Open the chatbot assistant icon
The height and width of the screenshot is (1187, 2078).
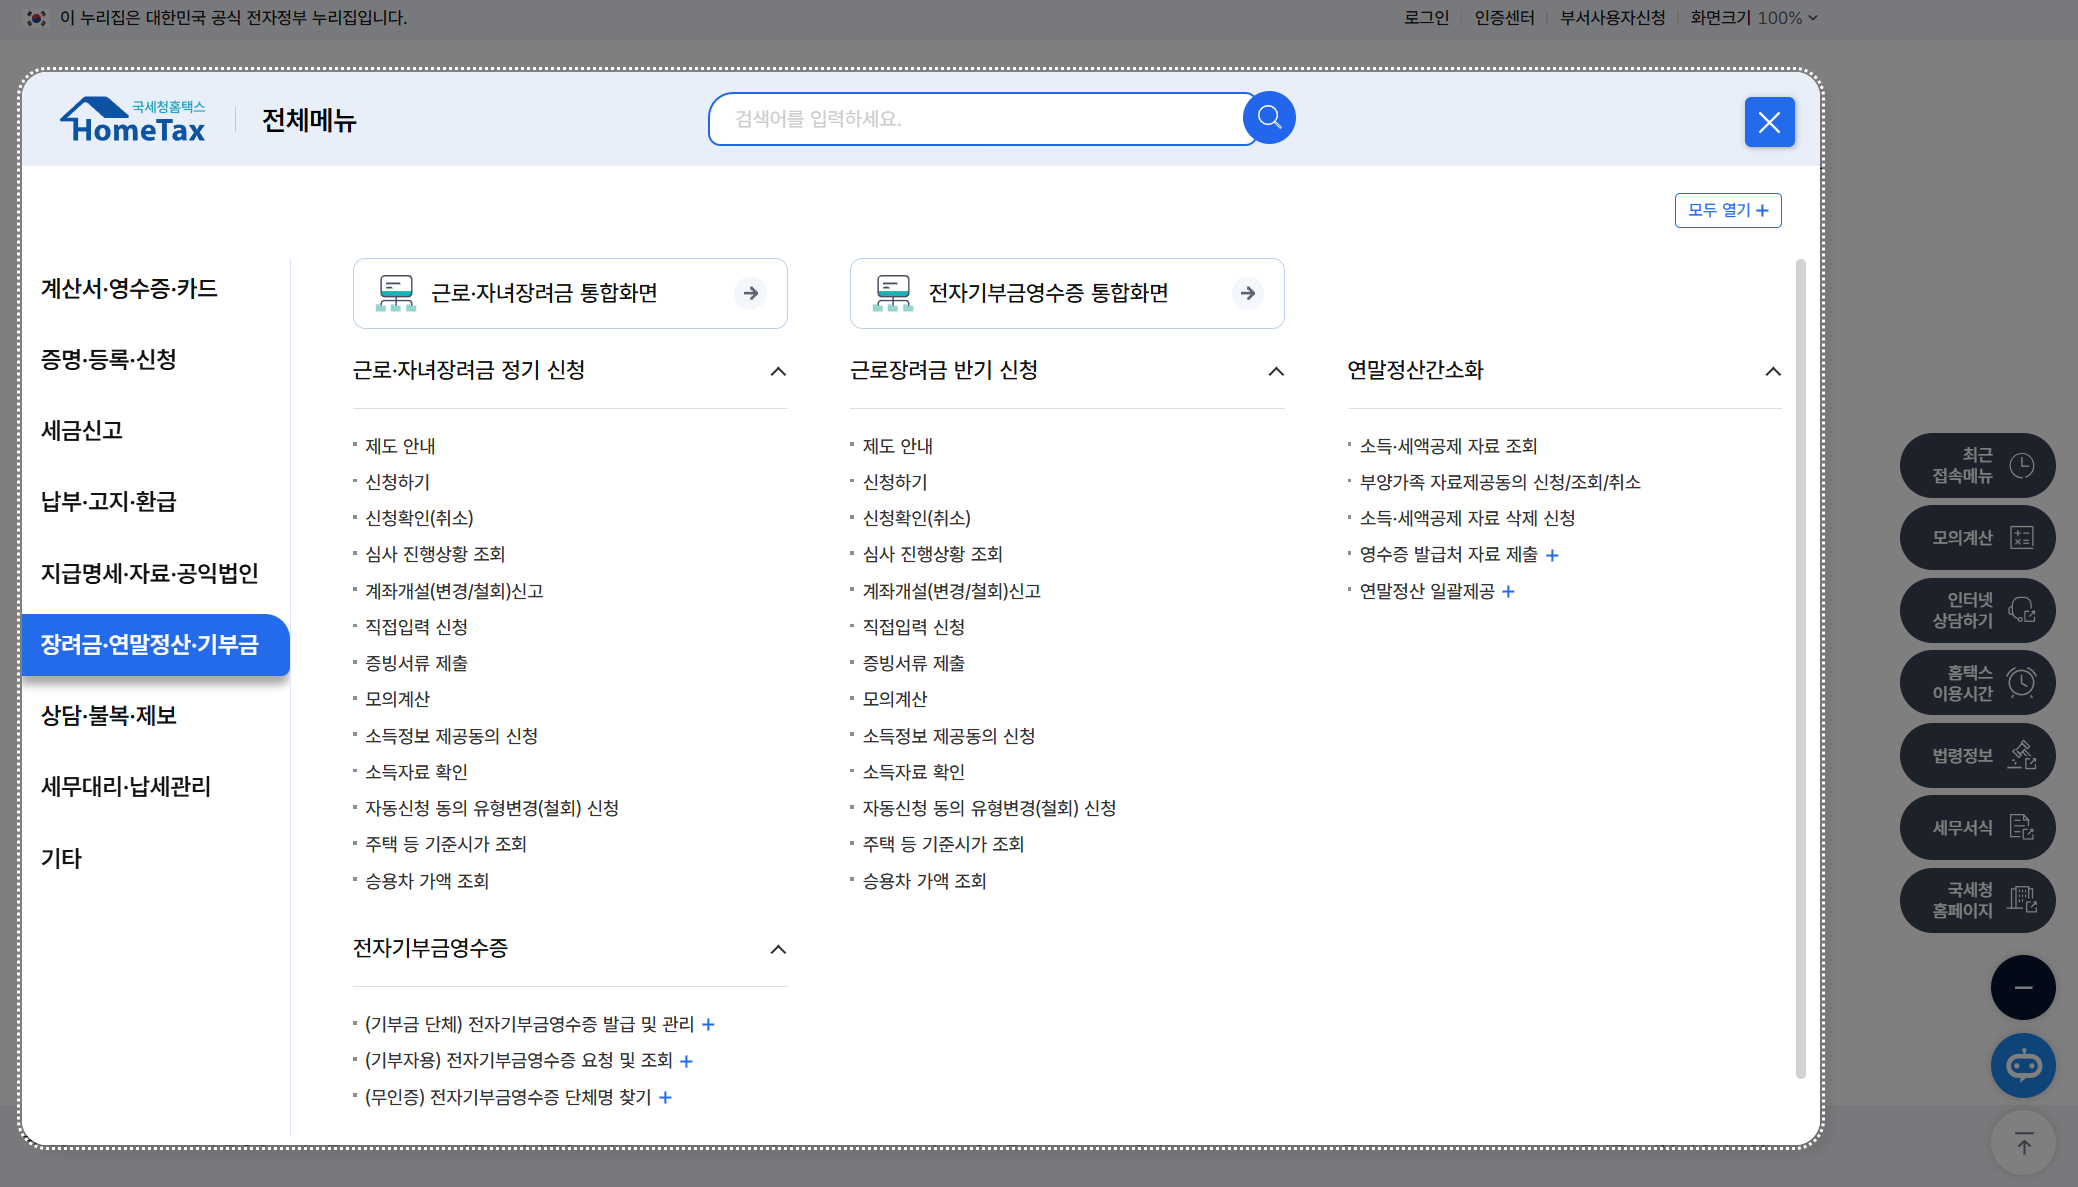click(x=2023, y=1065)
